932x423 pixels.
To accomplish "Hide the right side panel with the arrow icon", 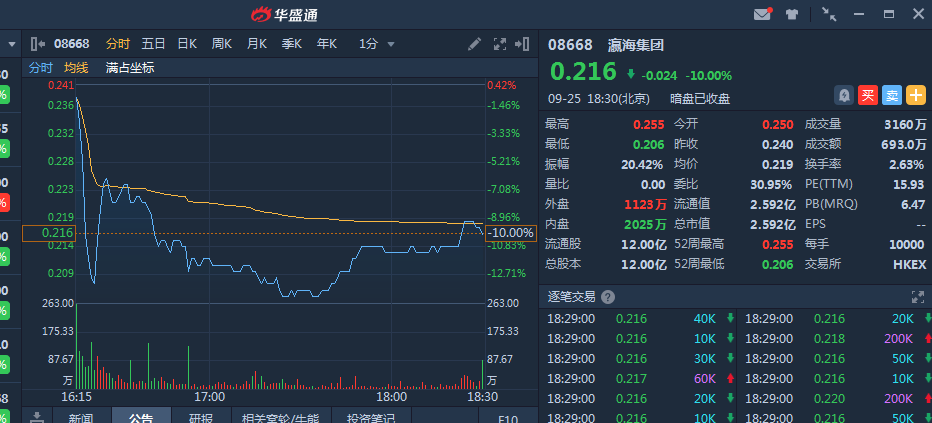I will [522, 43].
